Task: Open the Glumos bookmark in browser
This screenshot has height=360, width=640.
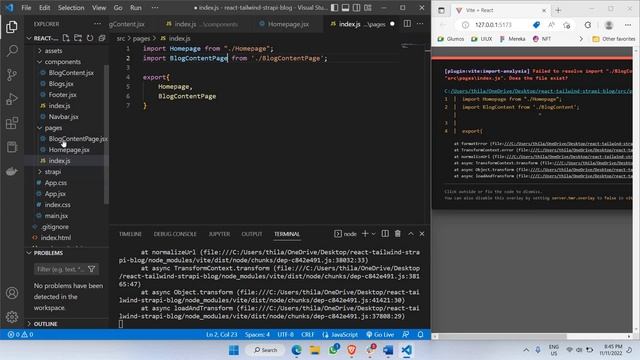Action: (x=451, y=39)
